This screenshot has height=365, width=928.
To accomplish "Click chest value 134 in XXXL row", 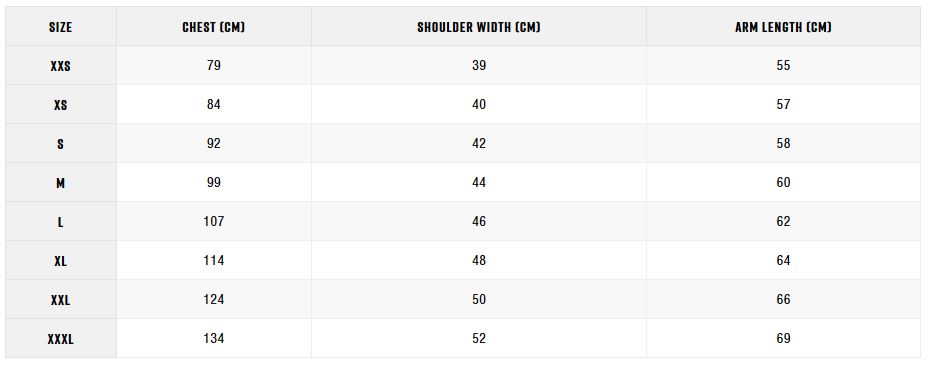I will (214, 338).
